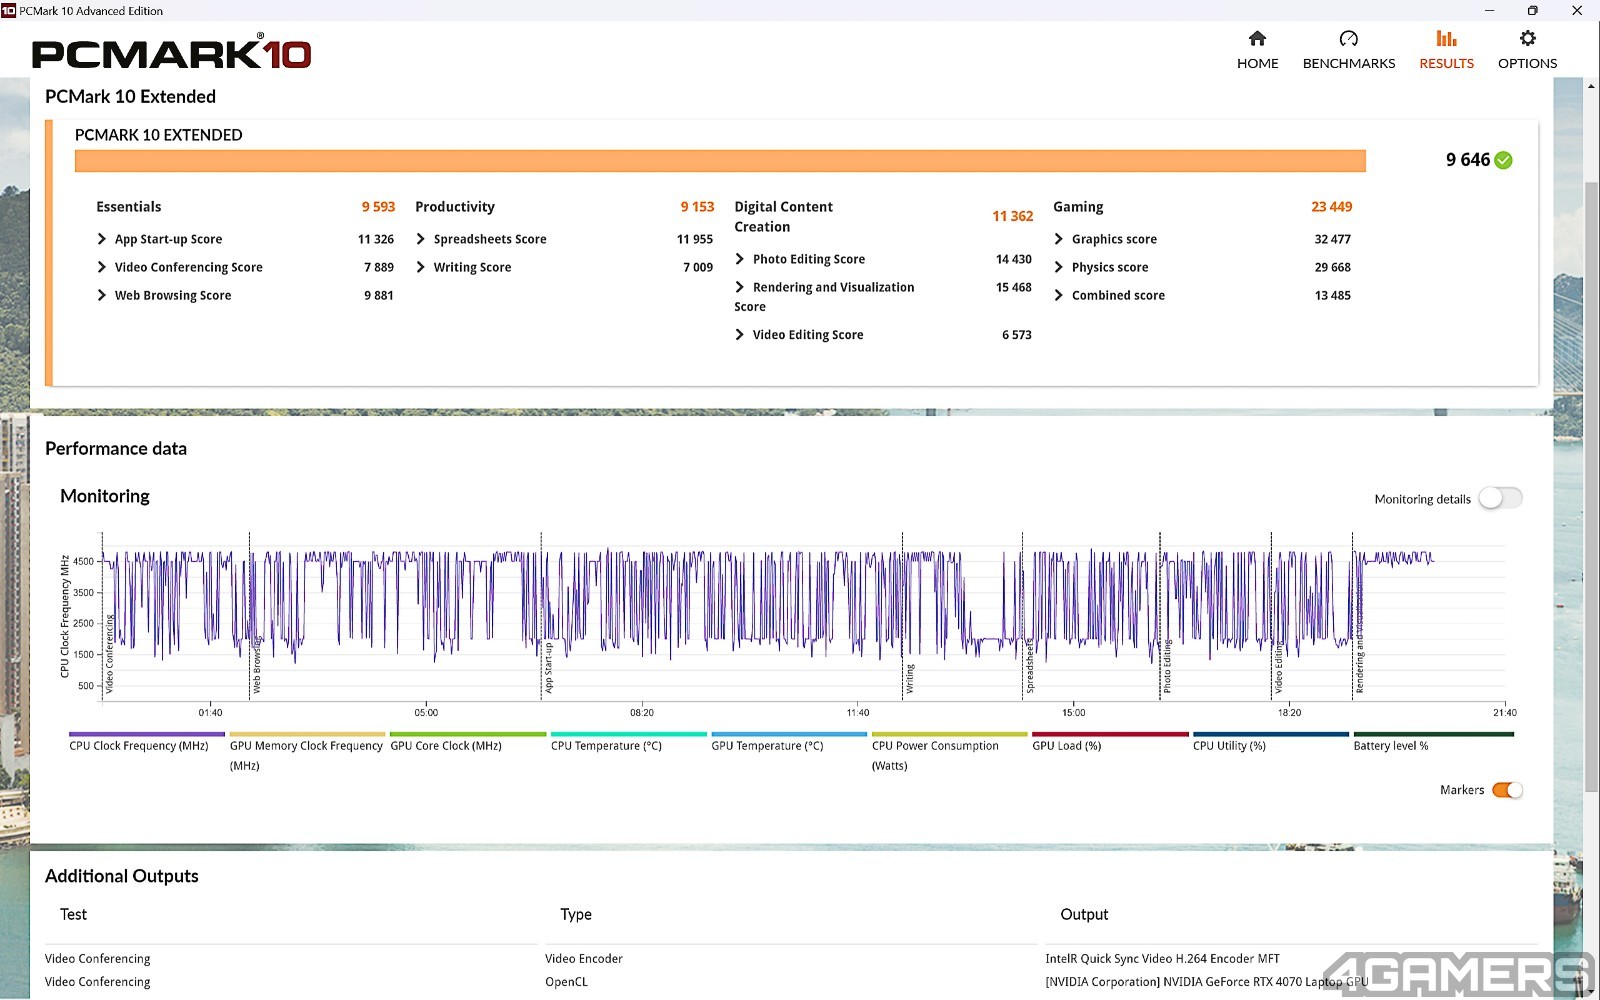Open the Options gear icon
The width and height of the screenshot is (1600, 1000).
point(1527,38)
